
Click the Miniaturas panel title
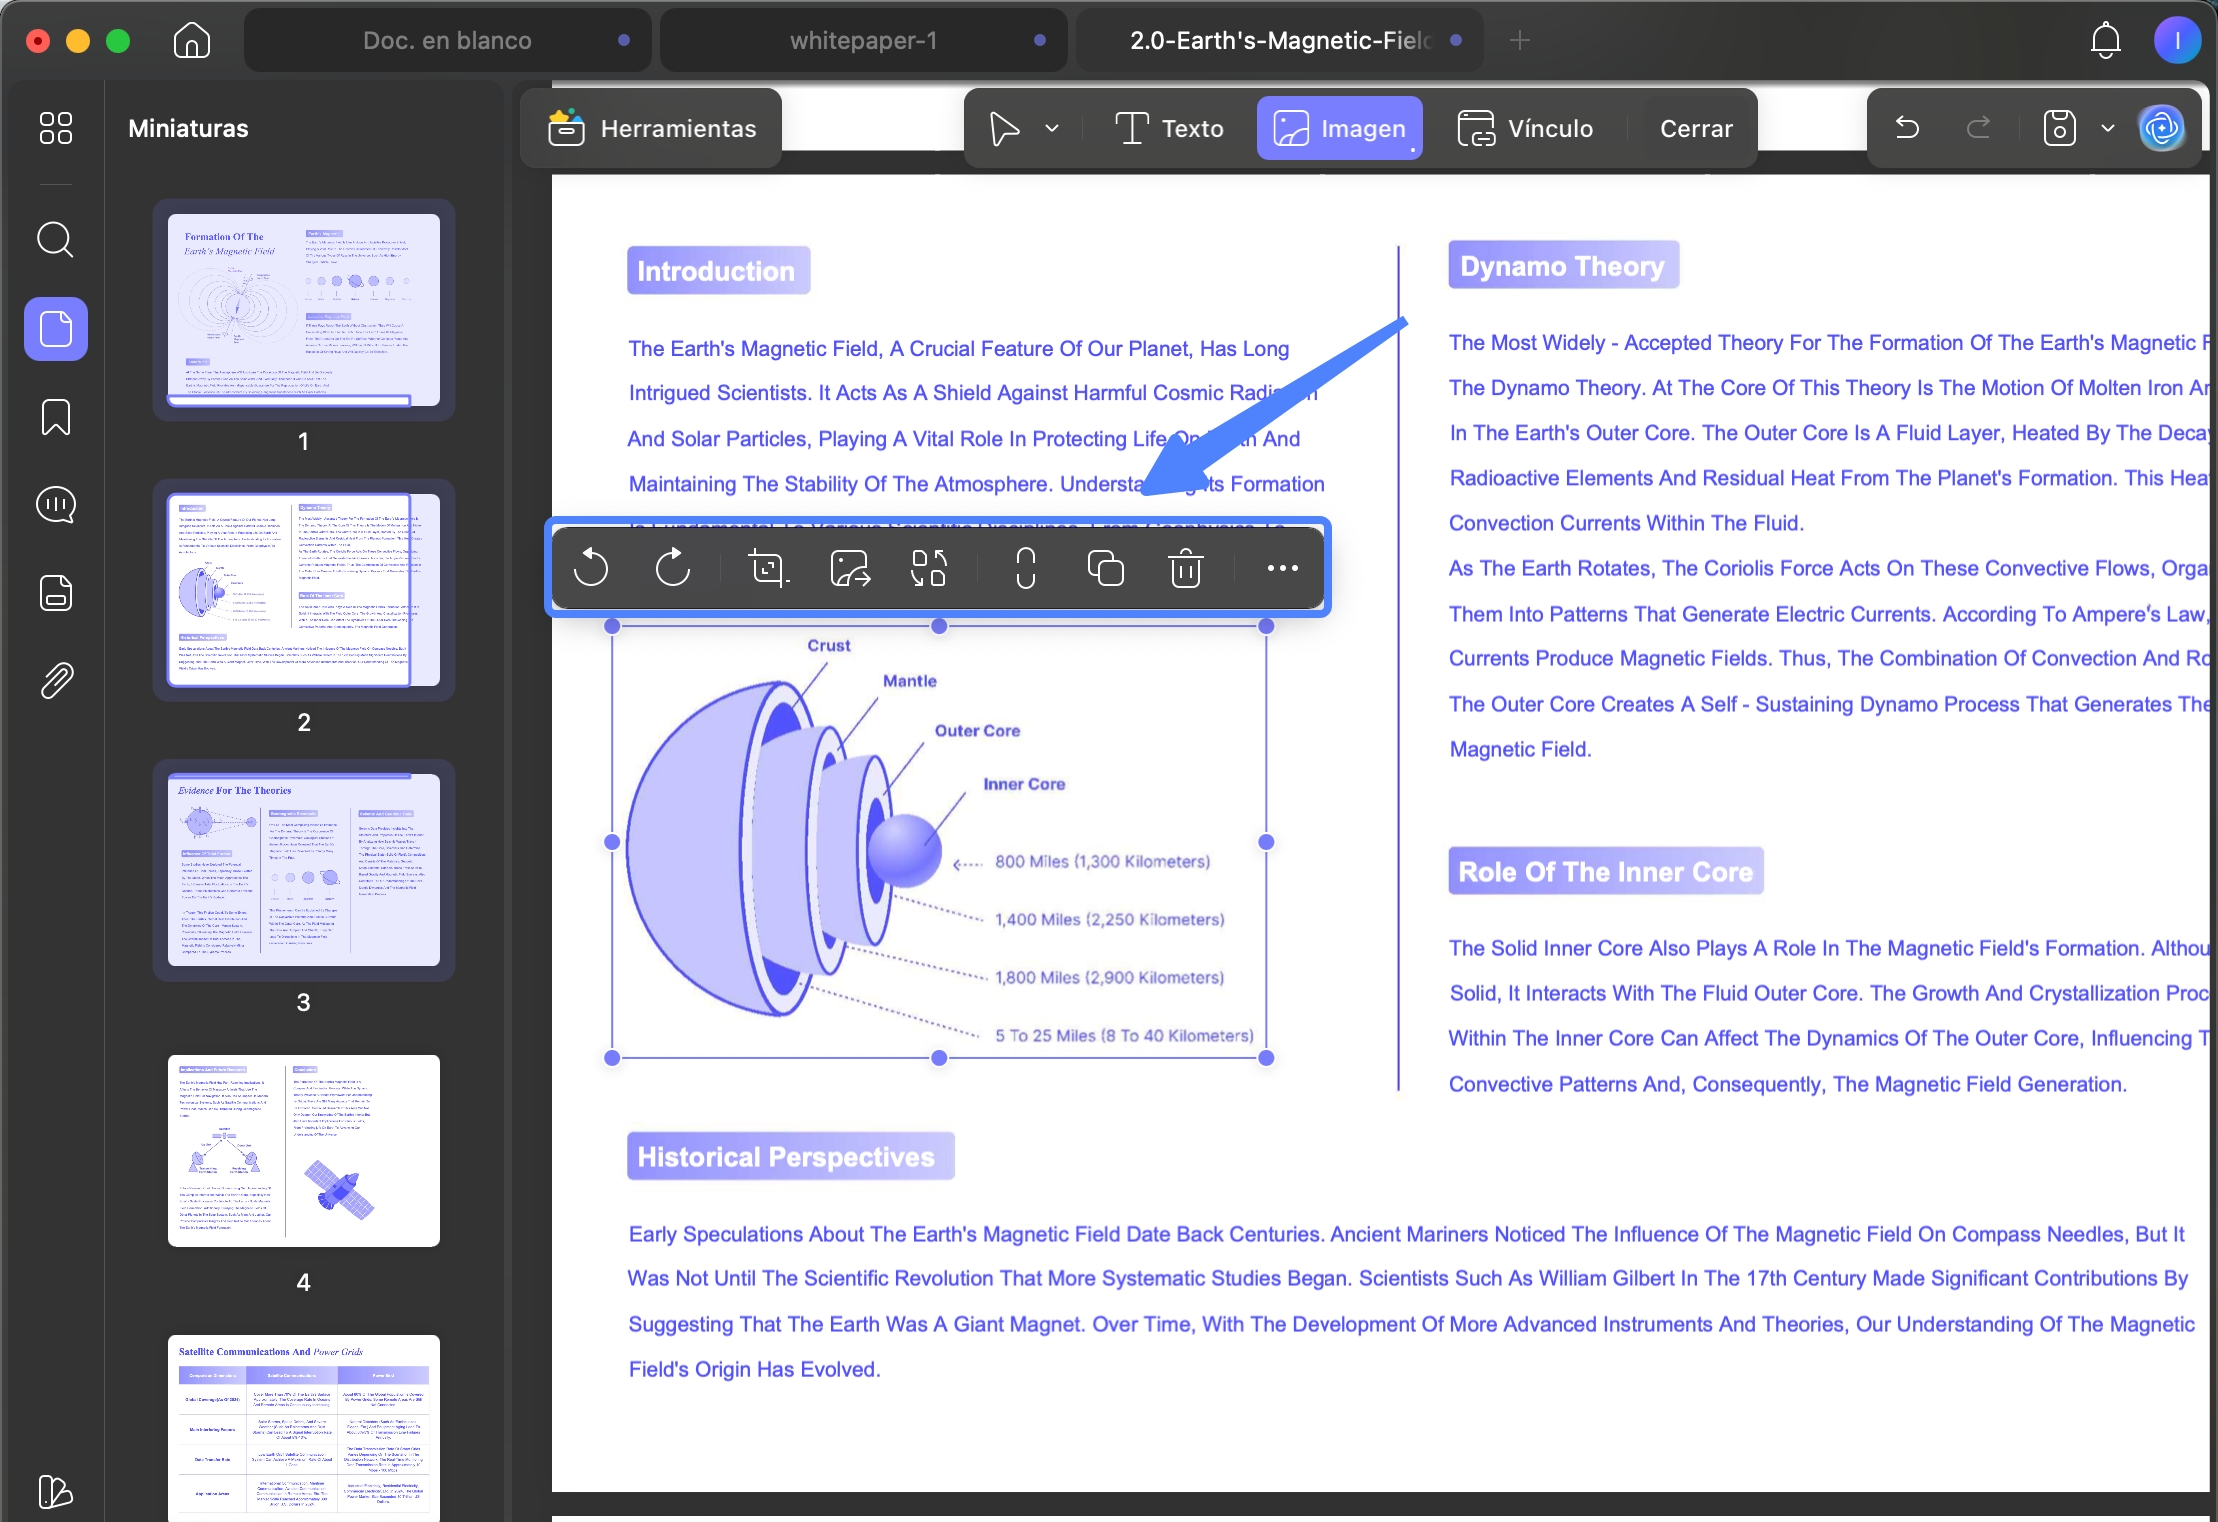click(188, 128)
